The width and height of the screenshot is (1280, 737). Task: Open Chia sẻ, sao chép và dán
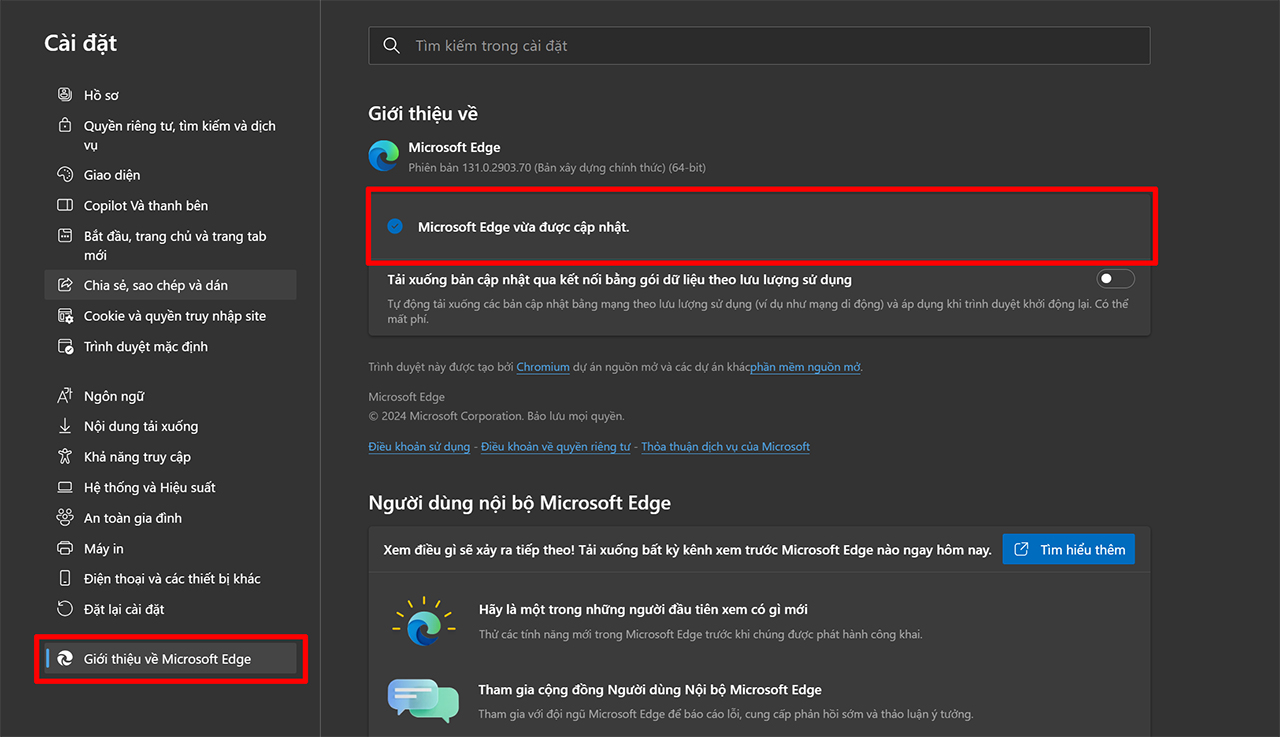170,285
